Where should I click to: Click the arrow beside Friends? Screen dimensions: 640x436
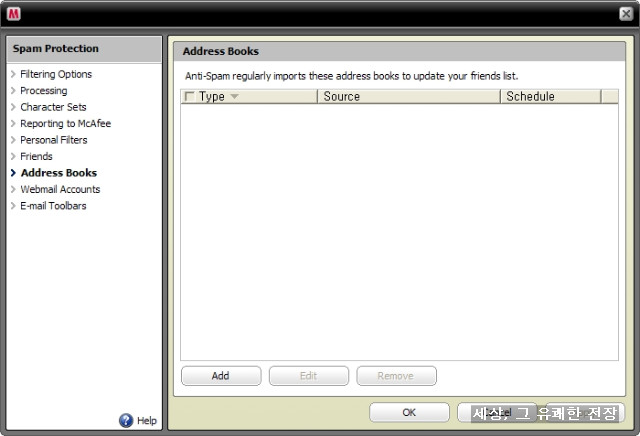(x=13, y=156)
